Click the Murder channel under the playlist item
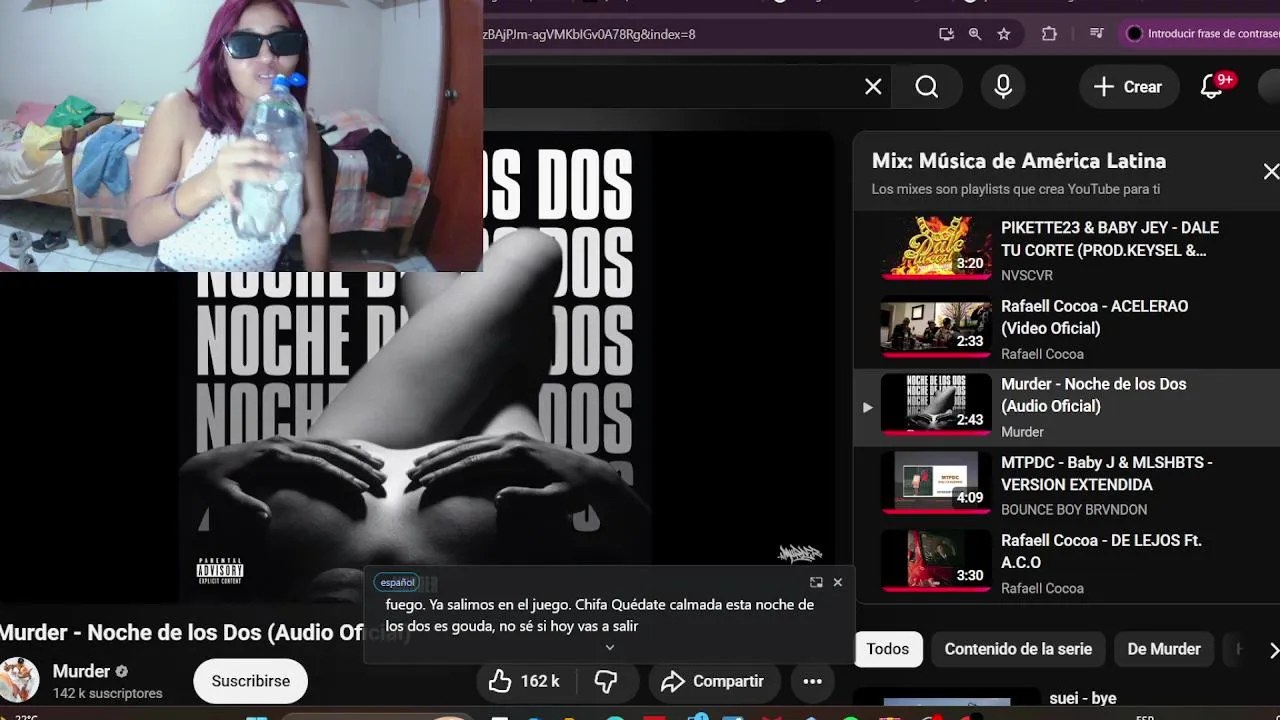This screenshot has width=1280, height=720. tap(1022, 432)
